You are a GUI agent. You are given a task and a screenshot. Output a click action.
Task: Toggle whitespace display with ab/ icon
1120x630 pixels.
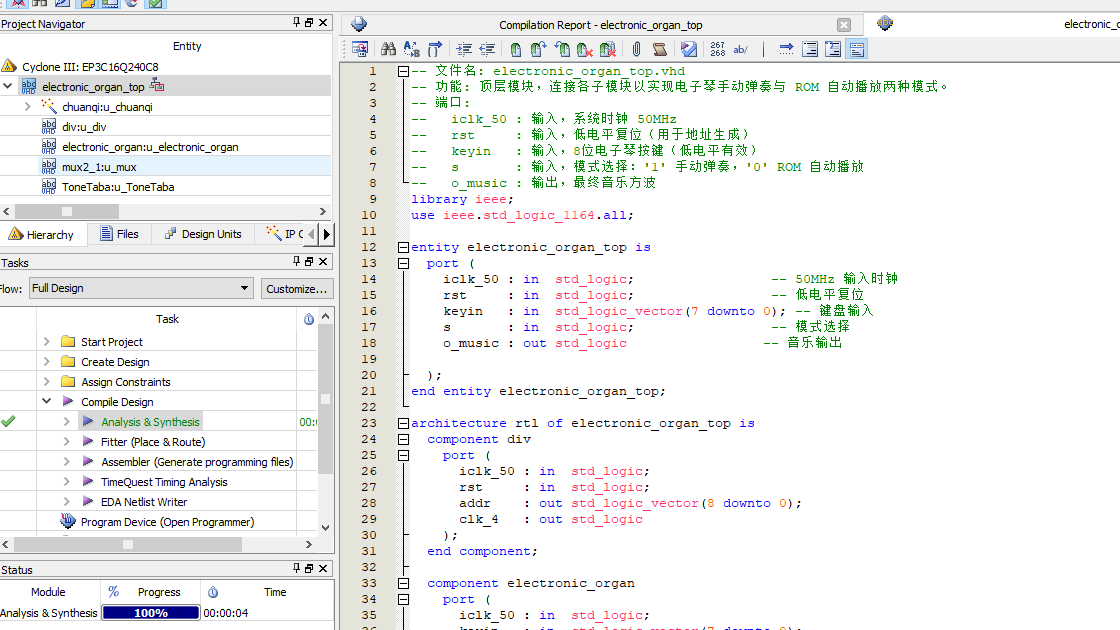[x=741, y=49]
